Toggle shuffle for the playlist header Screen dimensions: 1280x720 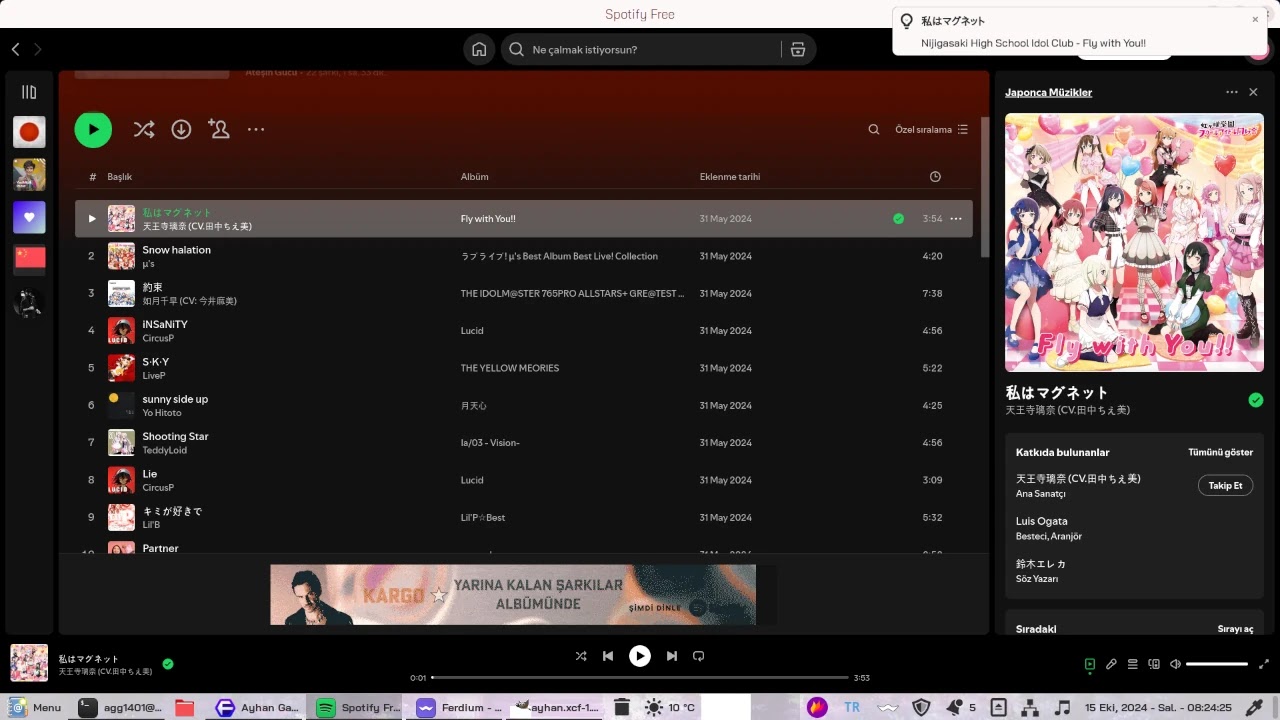pos(144,129)
